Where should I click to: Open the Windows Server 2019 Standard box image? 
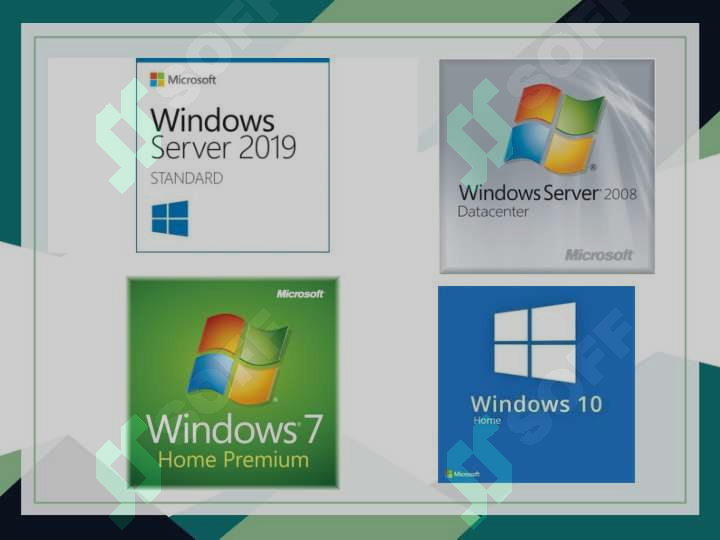point(233,155)
